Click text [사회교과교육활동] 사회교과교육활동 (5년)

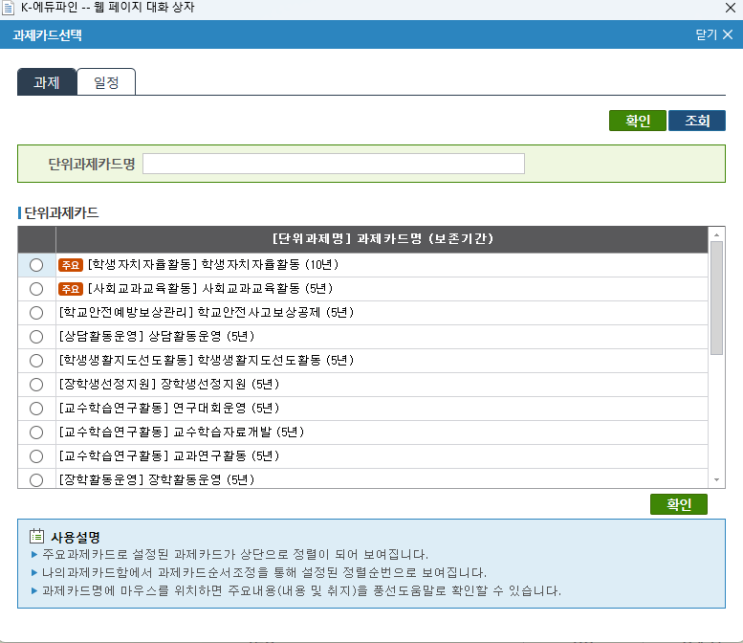[x=210, y=288]
